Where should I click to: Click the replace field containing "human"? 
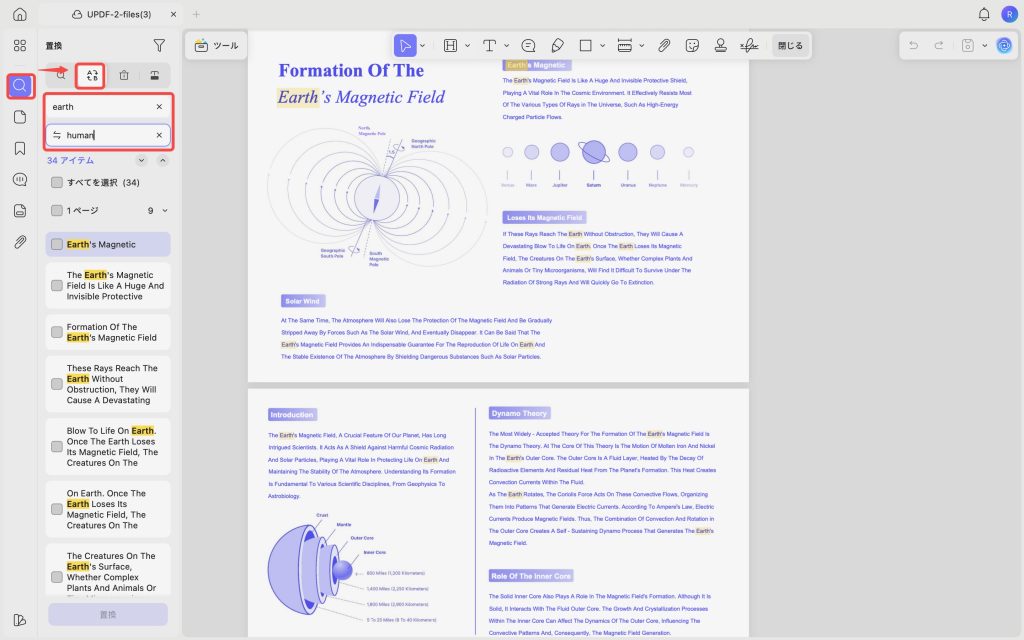pyautogui.click(x=108, y=135)
